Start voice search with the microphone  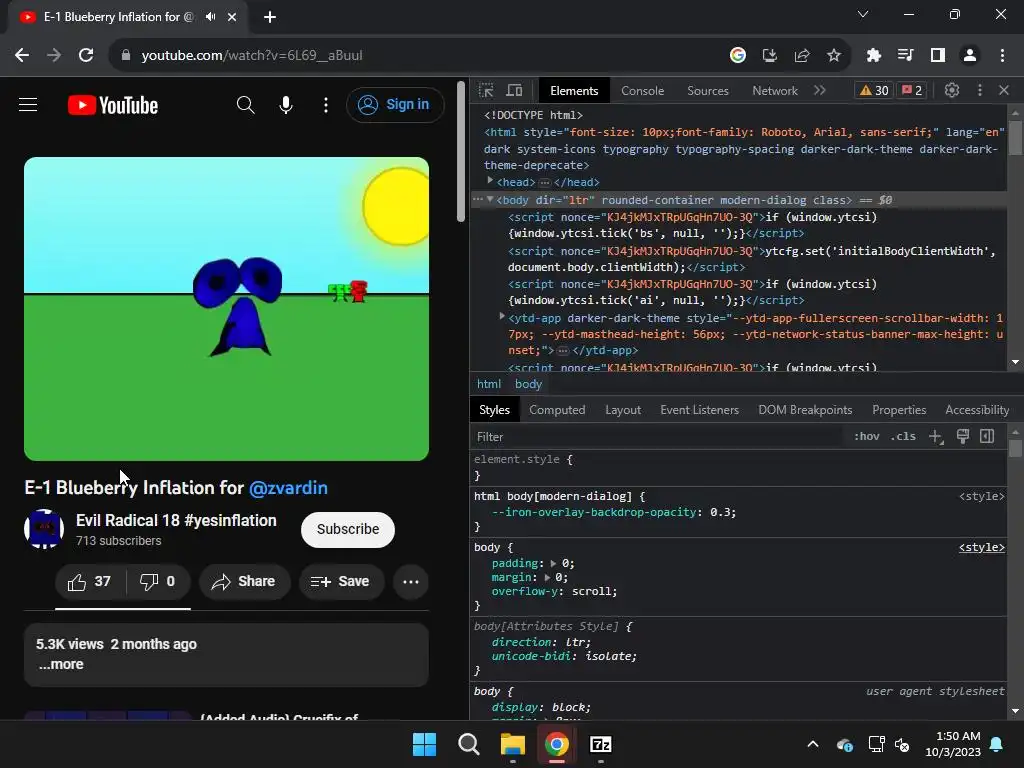(286, 104)
